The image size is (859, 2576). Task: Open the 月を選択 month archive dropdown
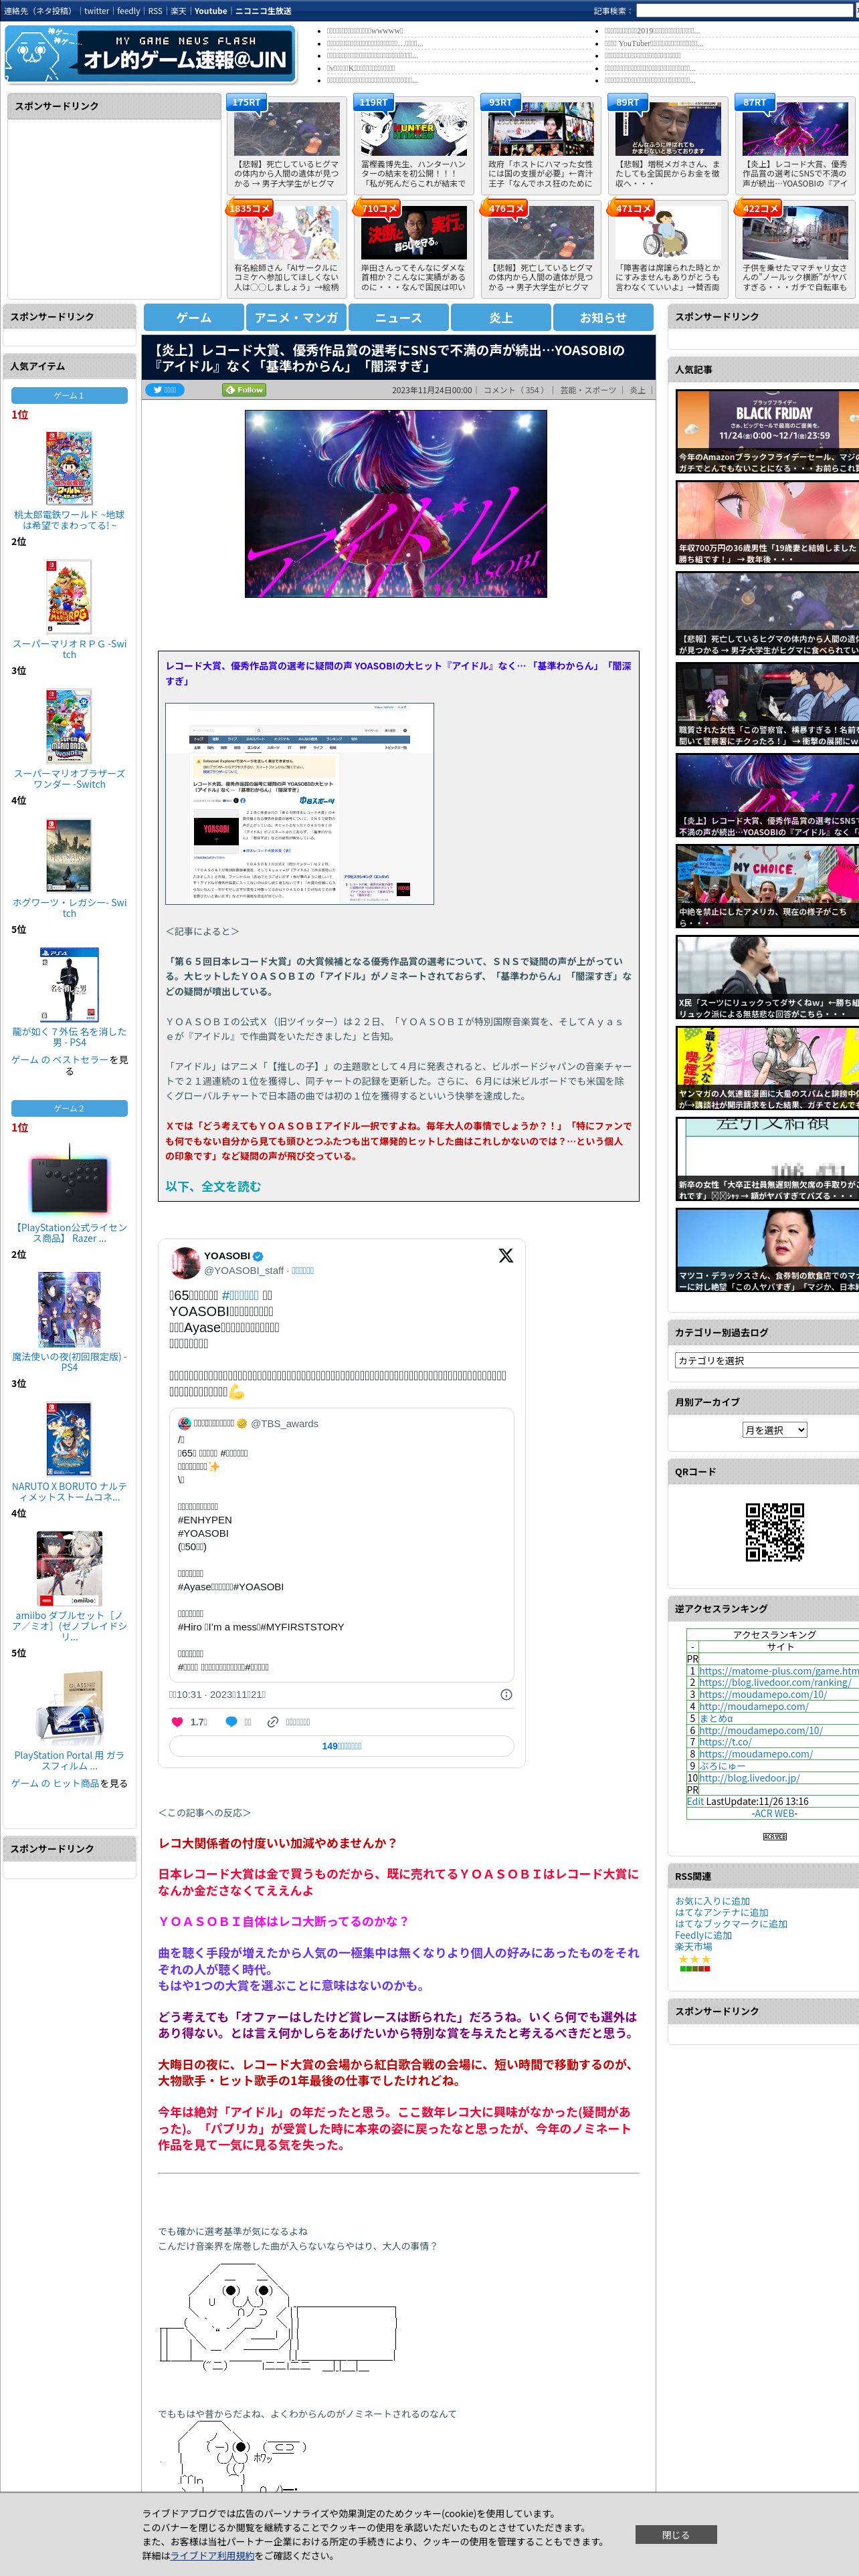point(774,1430)
